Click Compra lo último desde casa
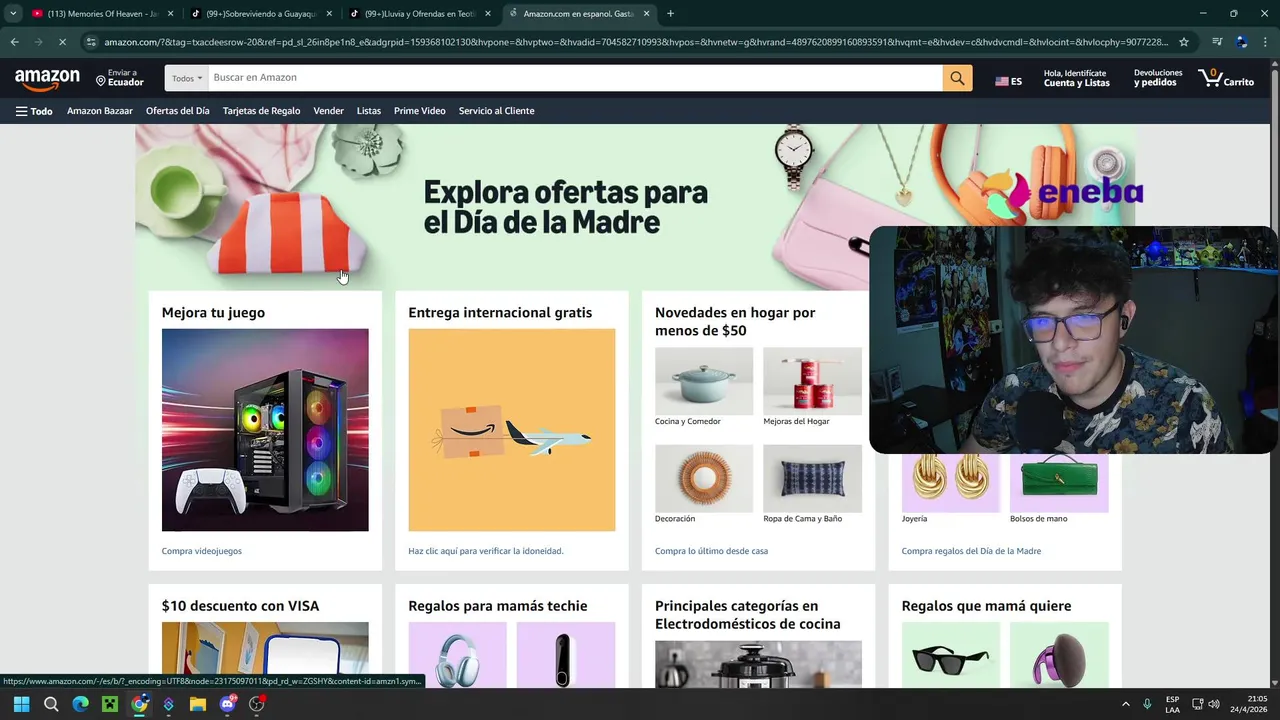1280x720 pixels. (x=711, y=551)
